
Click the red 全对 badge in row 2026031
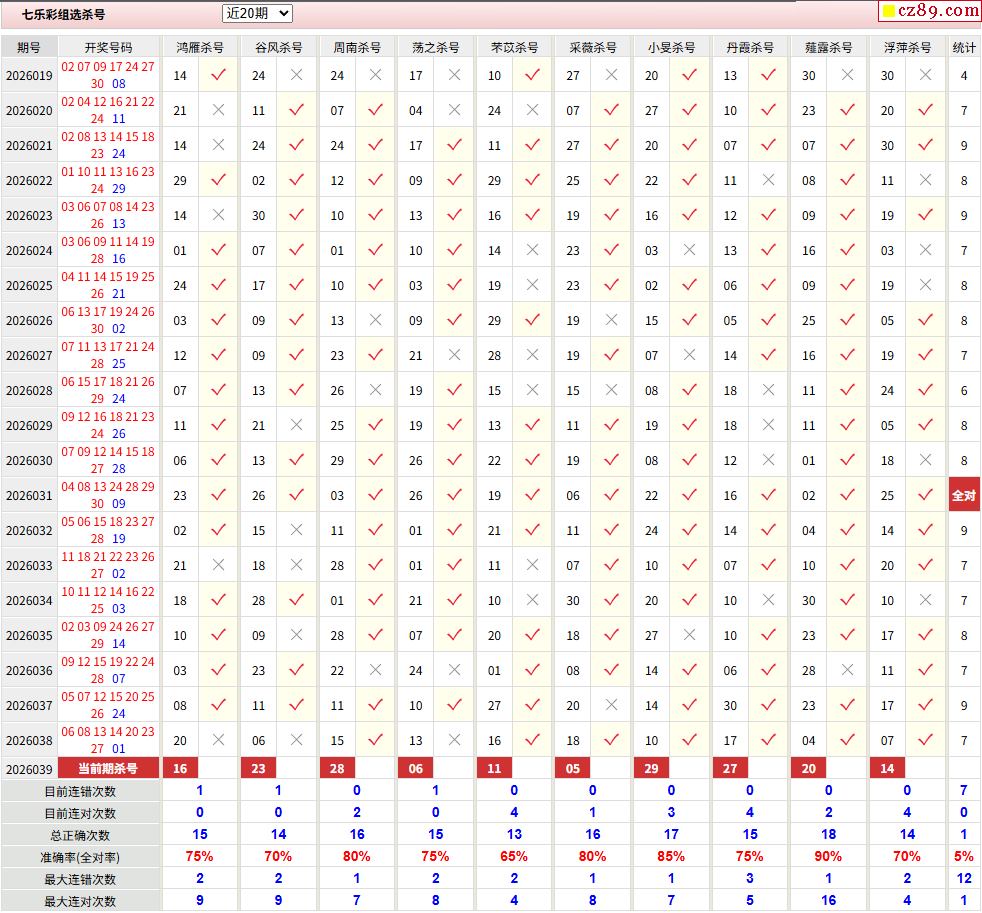964,495
